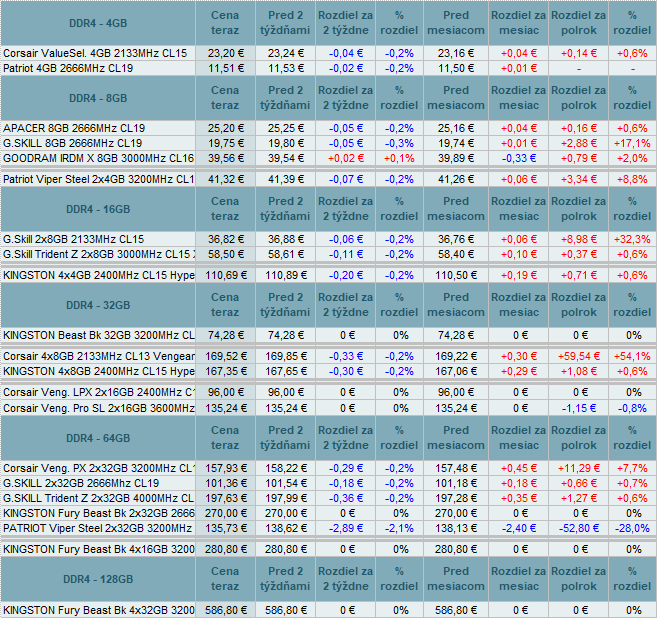Click the DDR4 - 8GB section header

click(x=98, y=98)
